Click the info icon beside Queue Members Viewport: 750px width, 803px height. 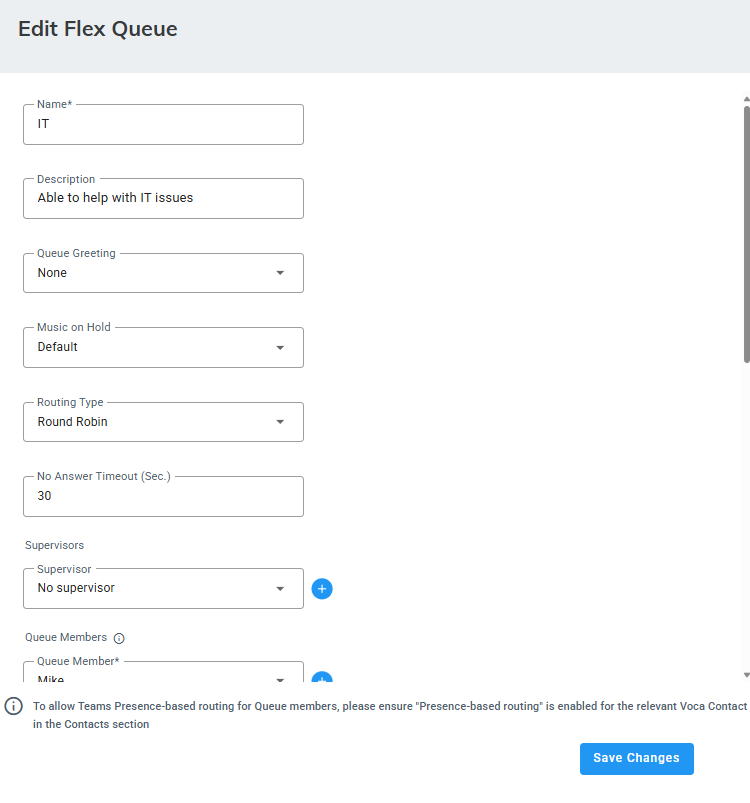point(119,638)
